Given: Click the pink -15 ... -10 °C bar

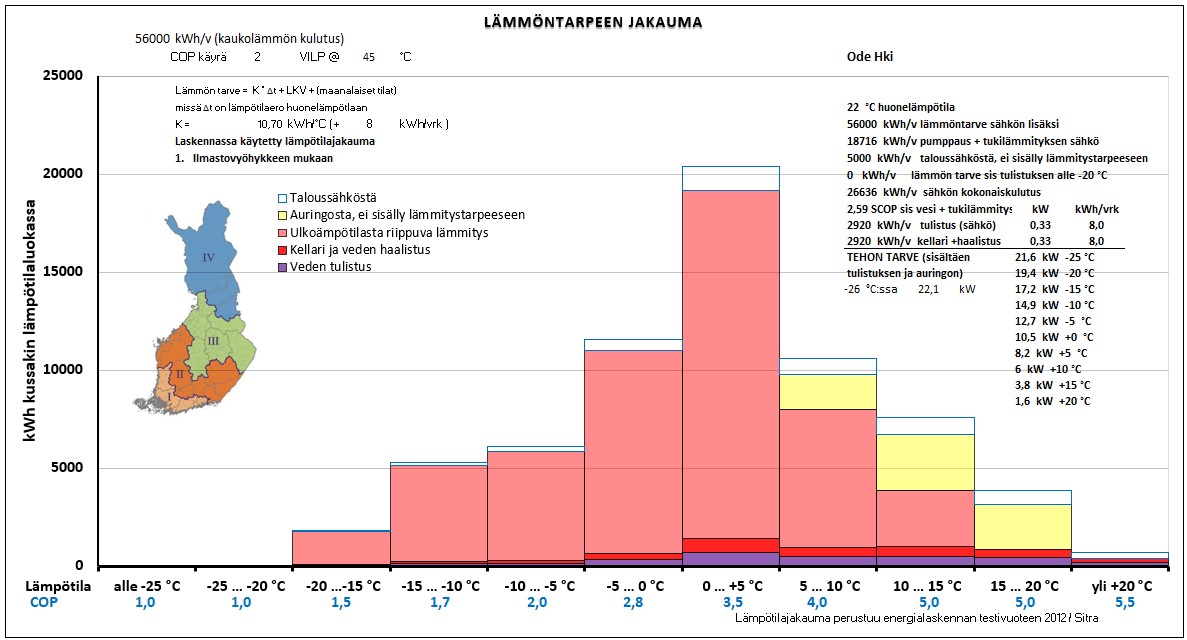Looking at the screenshot, I should pos(439,513).
